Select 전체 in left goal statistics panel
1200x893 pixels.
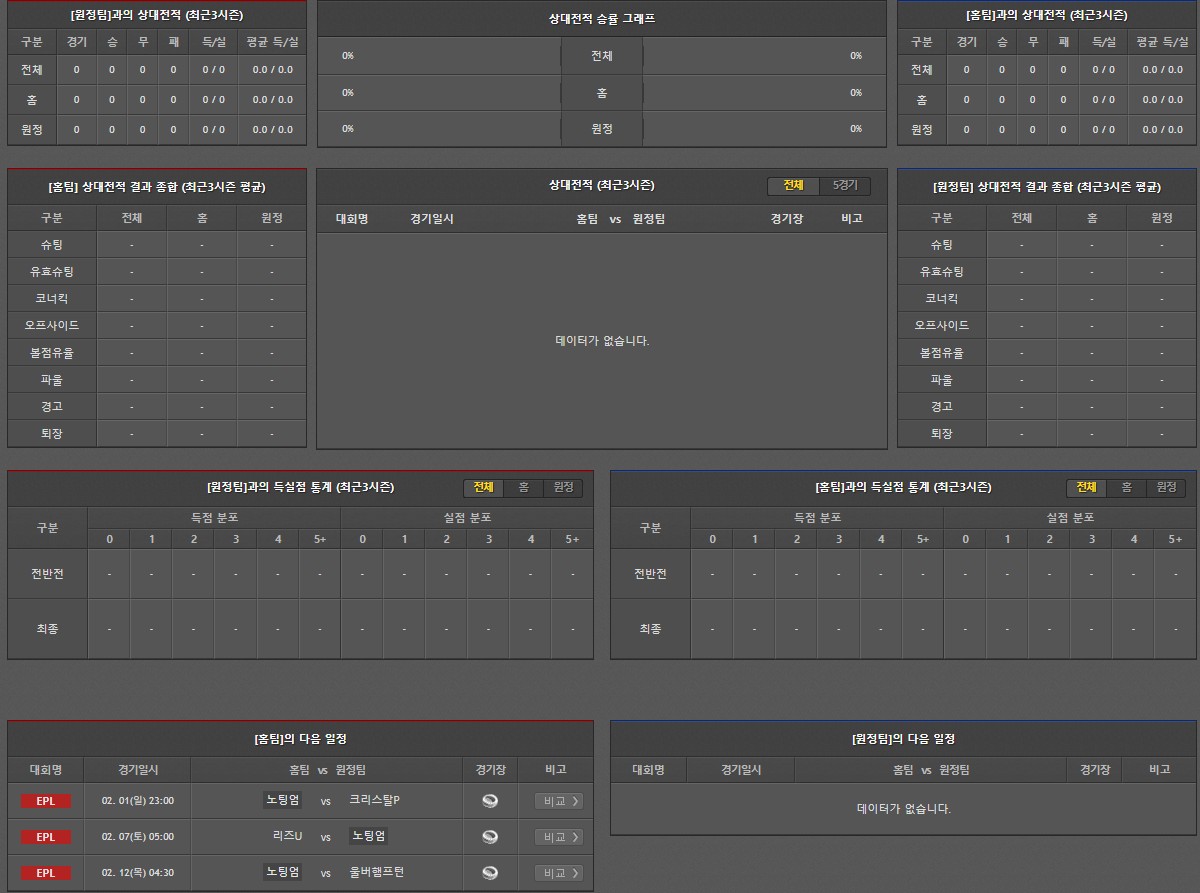483,487
